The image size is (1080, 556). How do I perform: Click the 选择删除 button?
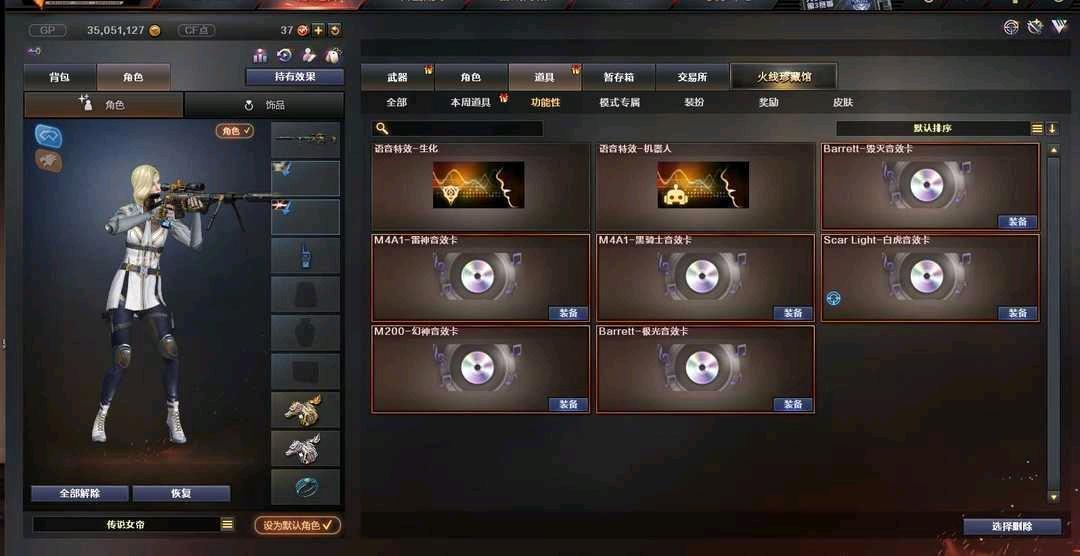(x=1012, y=526)
